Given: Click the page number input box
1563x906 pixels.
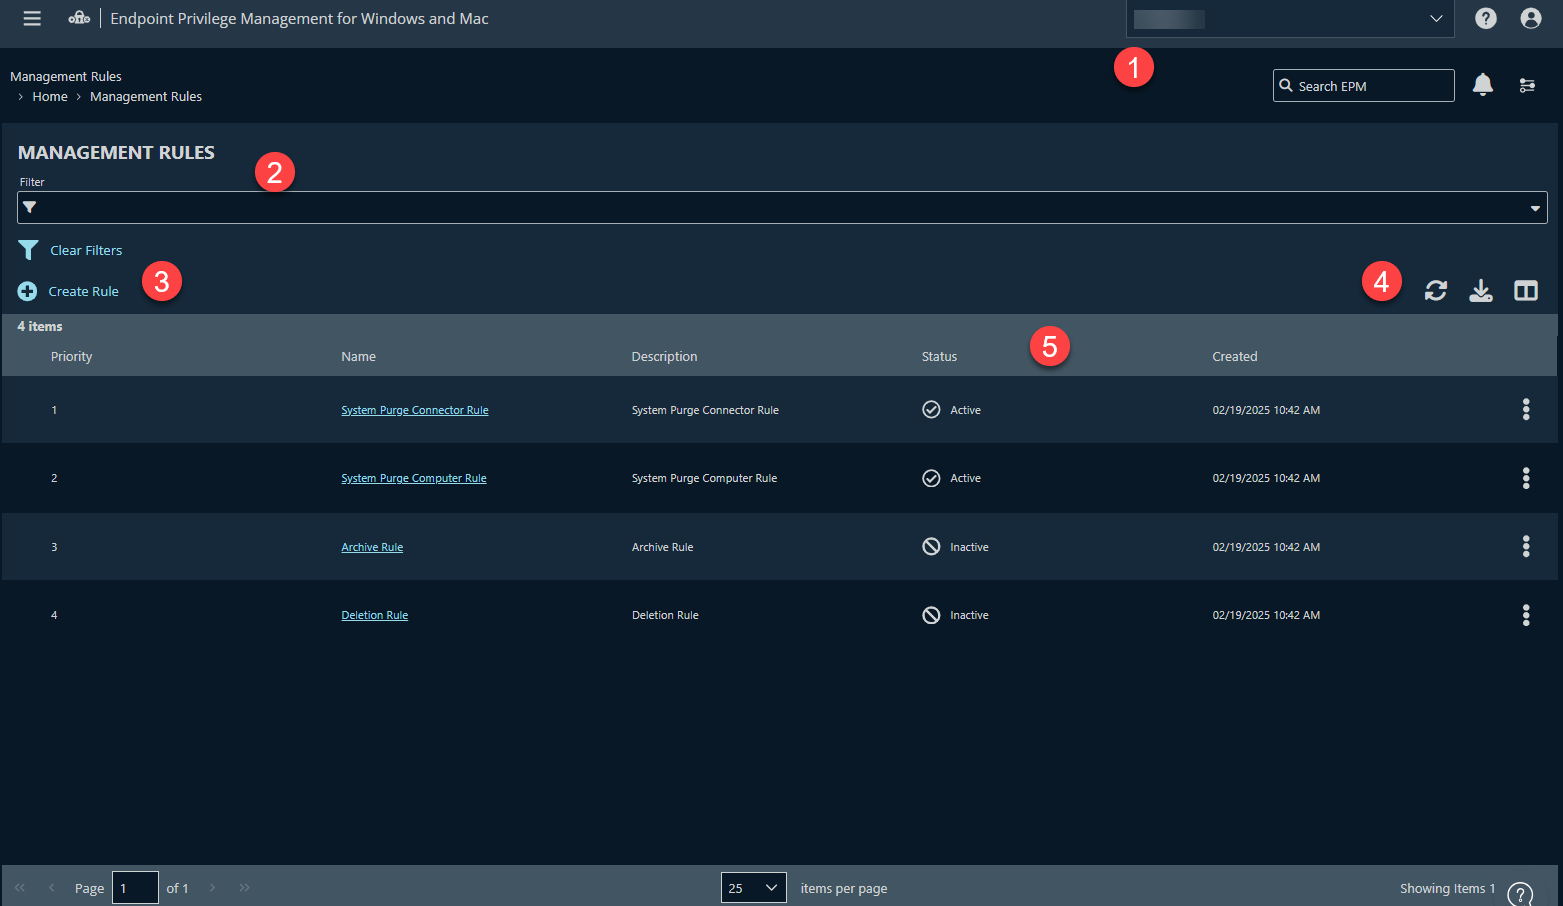Looking at the screenshot, I should click(x=135, y=888).
